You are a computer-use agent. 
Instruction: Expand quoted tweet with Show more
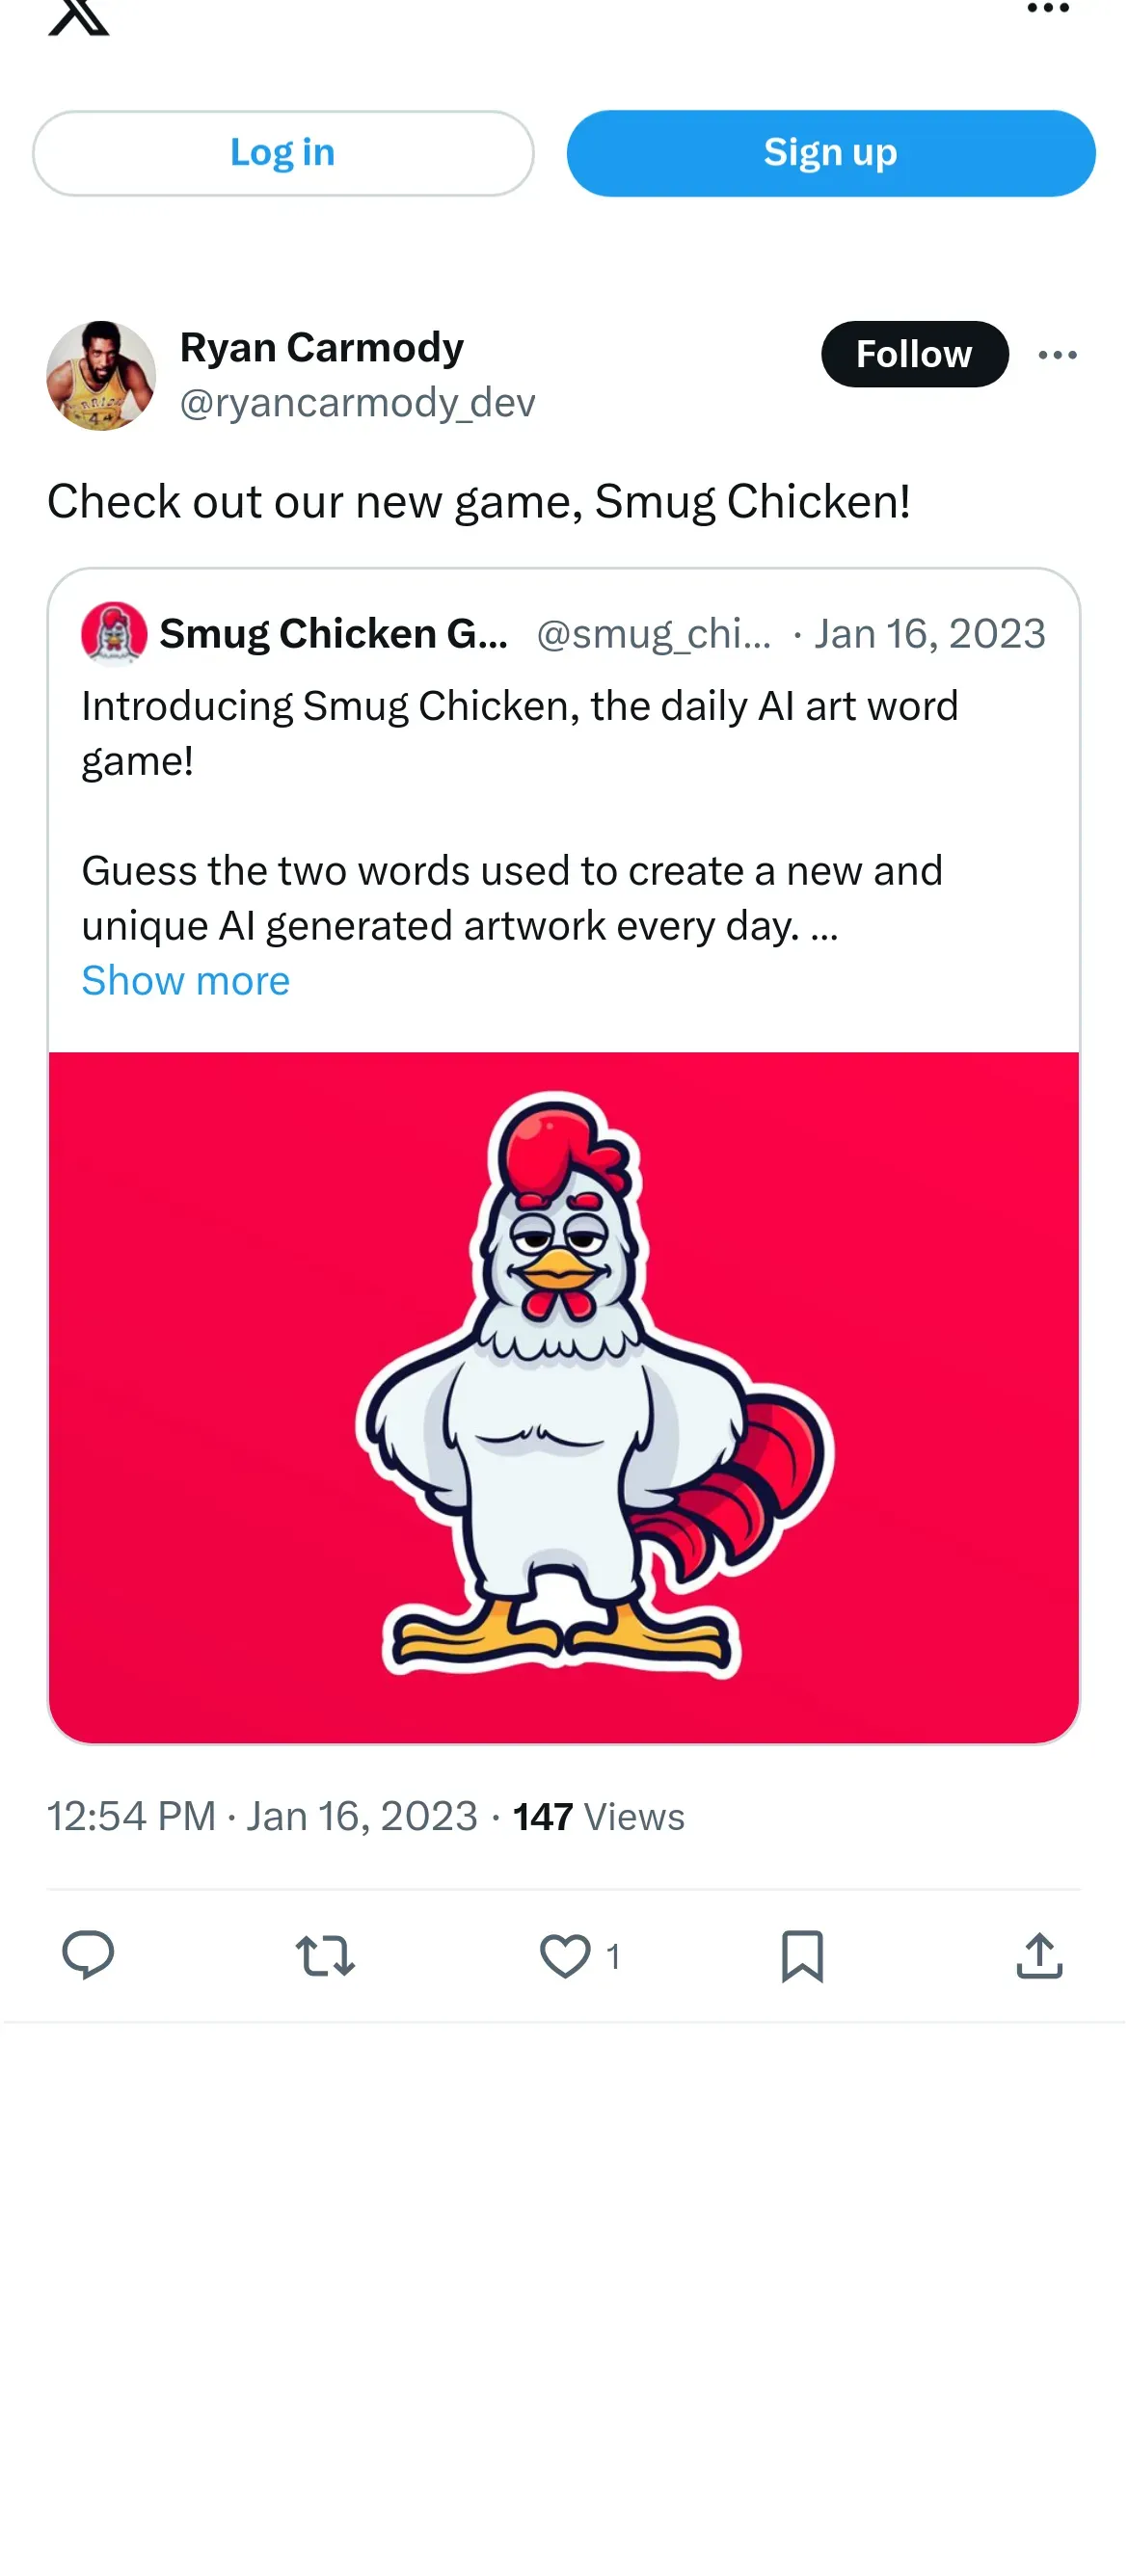point(186,981)
